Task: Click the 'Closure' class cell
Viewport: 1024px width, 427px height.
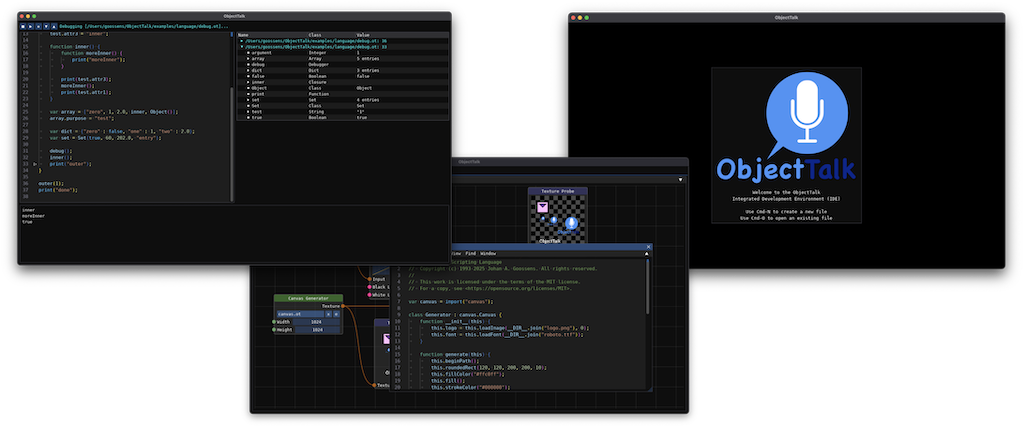Action: (317, 82)
